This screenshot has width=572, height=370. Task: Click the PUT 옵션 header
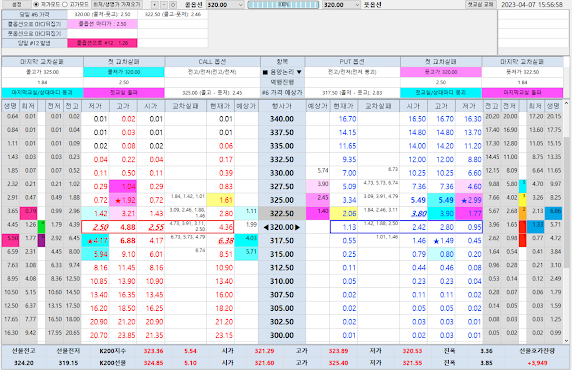point(352,62)
